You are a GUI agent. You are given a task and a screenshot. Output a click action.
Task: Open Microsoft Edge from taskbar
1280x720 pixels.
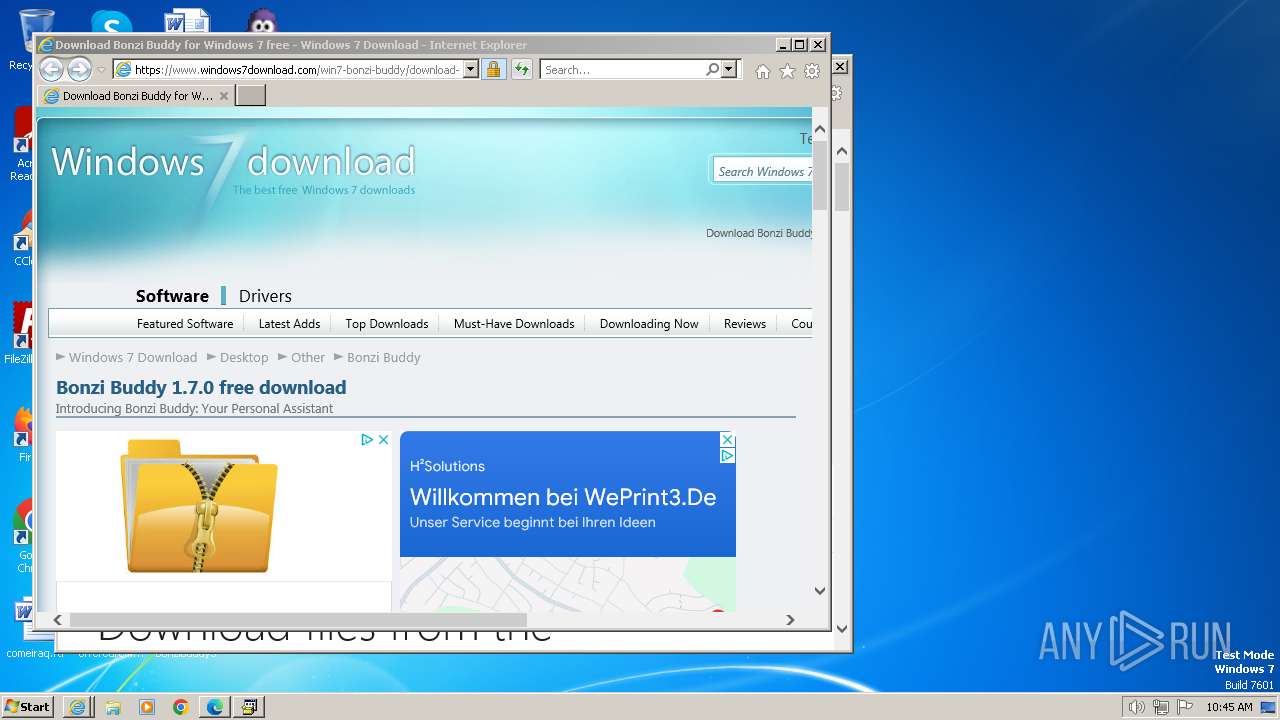coord(215,707)
